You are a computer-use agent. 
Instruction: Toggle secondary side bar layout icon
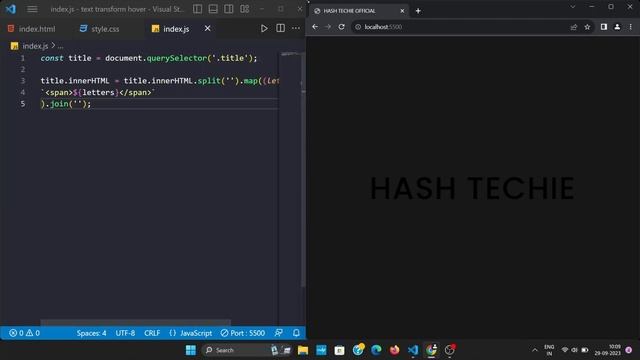(x=229, y=9)
